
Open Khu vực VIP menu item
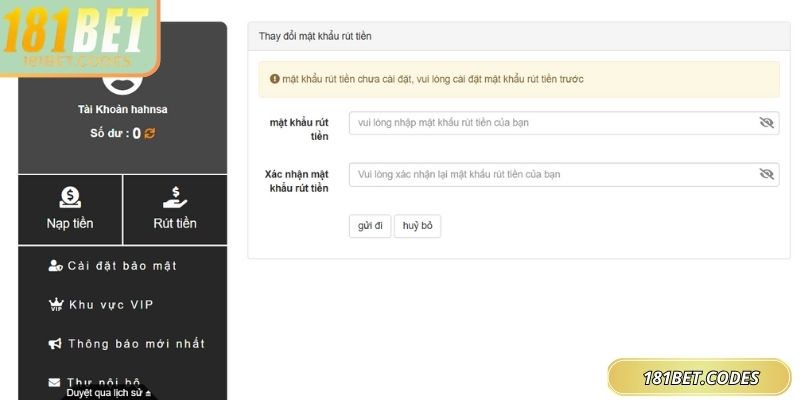point(101,305)
